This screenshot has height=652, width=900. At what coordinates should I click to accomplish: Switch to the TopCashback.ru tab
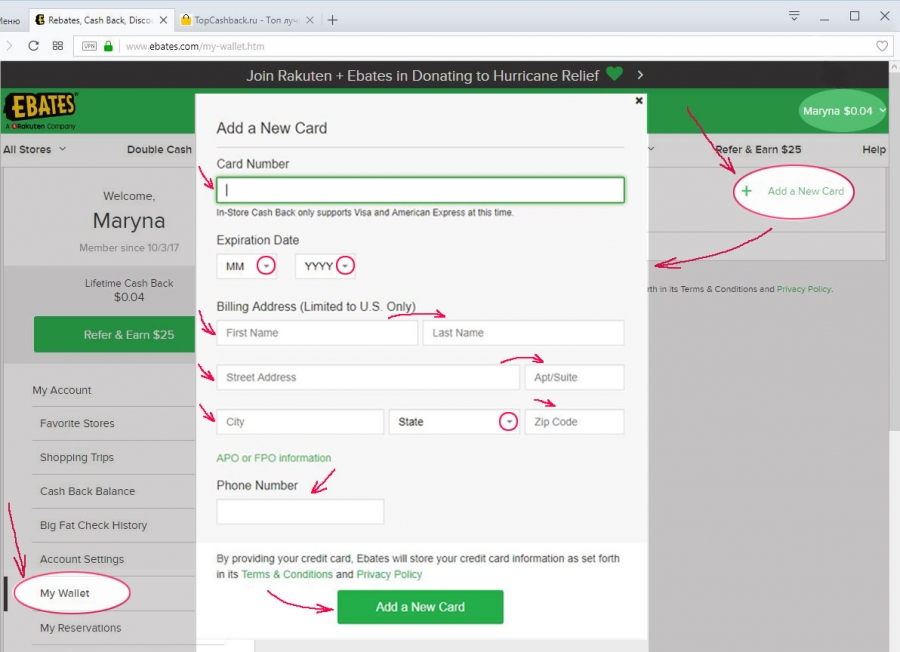click(247, 20)
